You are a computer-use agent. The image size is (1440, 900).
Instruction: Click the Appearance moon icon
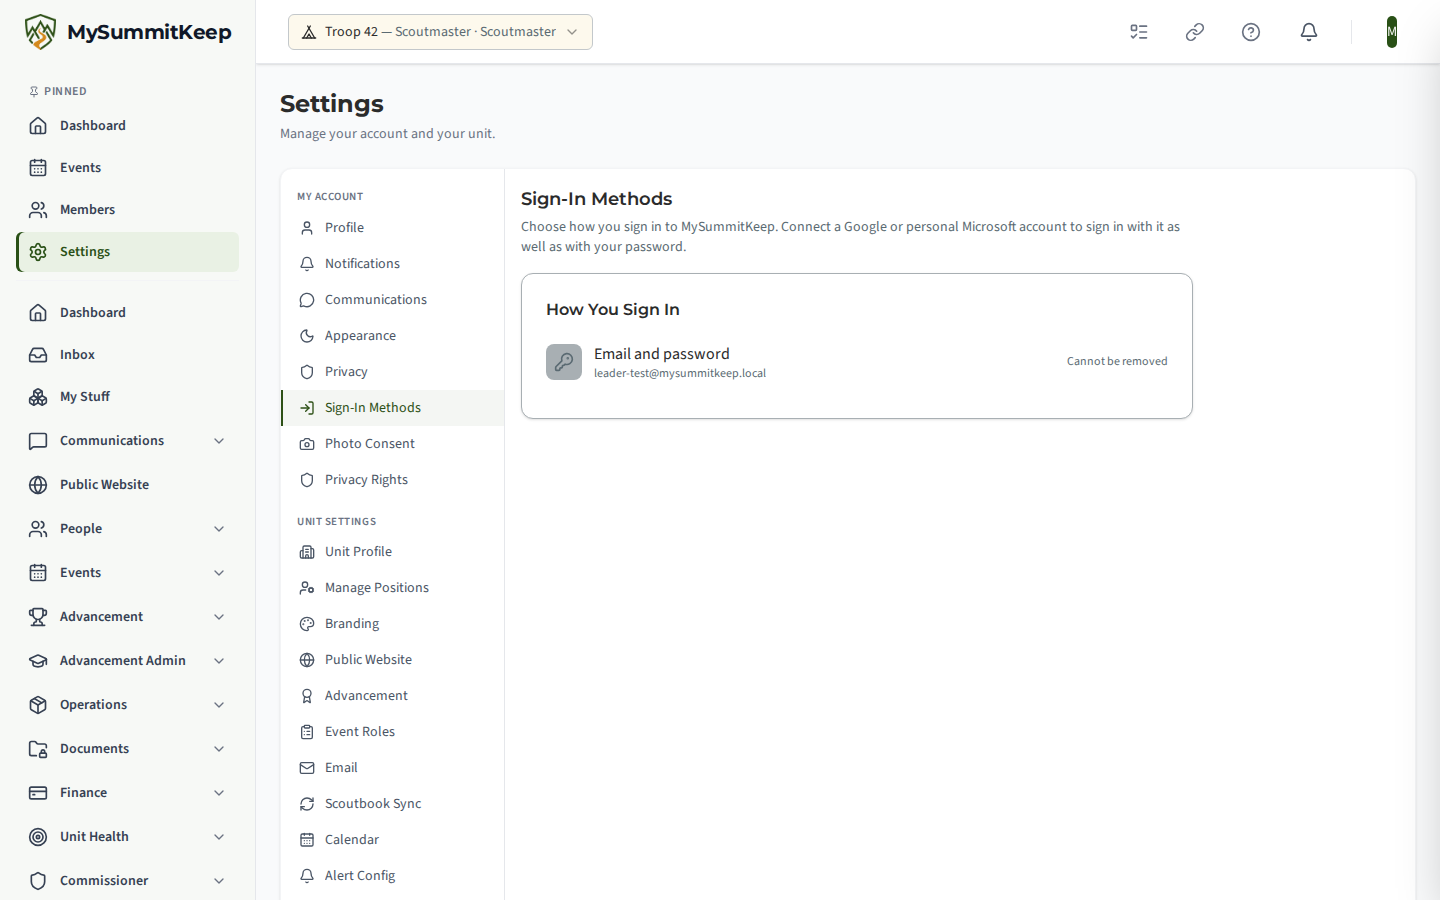coord(307,336)
